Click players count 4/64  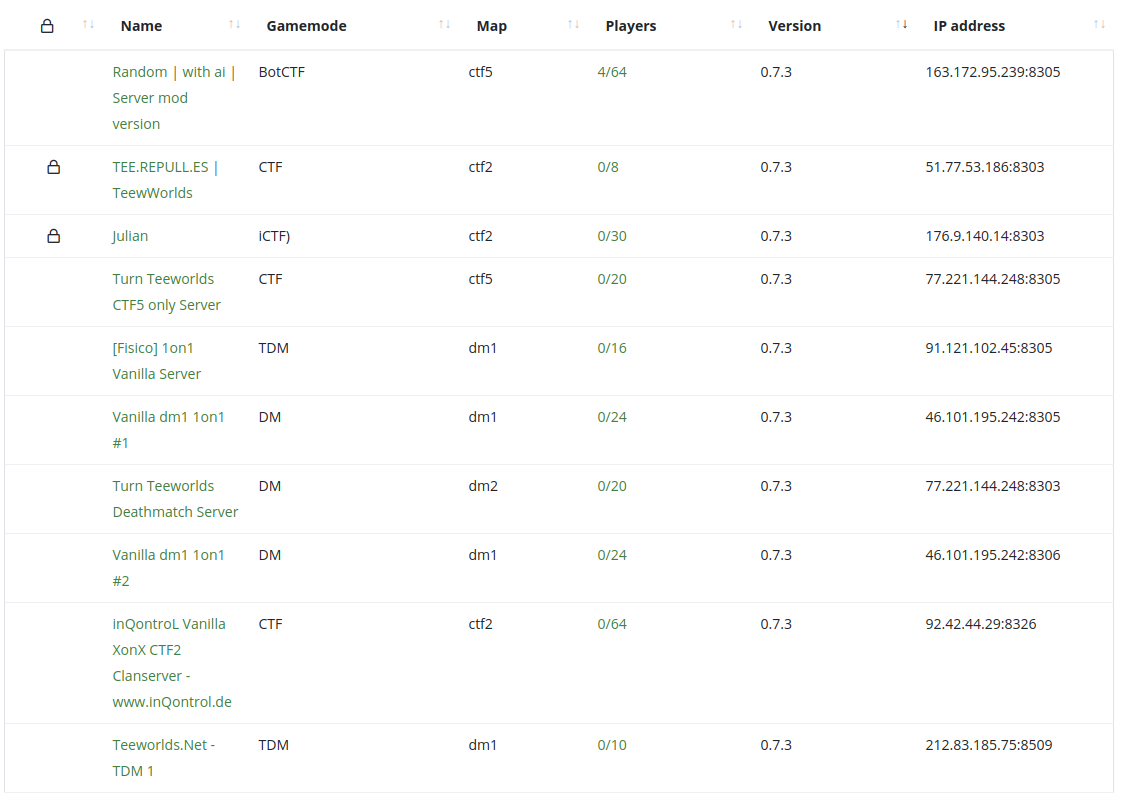[612, 72]
